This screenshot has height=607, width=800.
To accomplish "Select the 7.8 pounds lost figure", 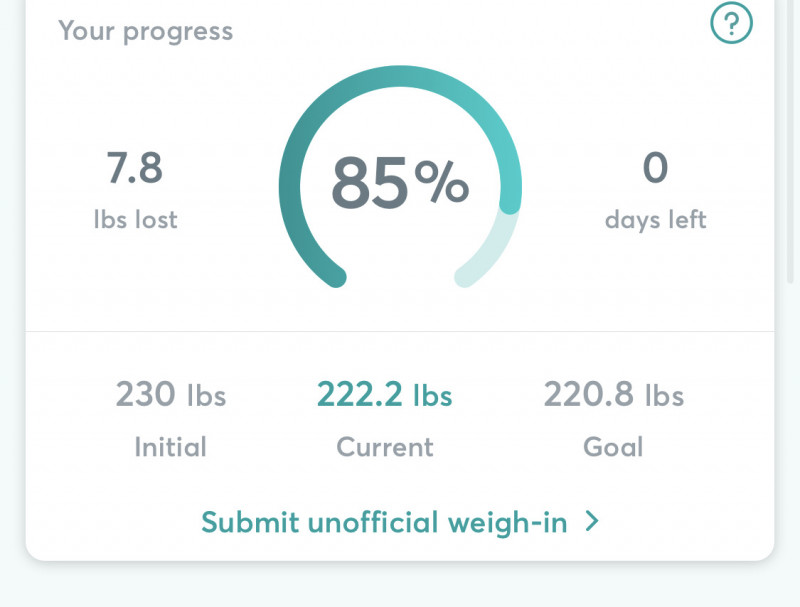I will tap(135, 168).
